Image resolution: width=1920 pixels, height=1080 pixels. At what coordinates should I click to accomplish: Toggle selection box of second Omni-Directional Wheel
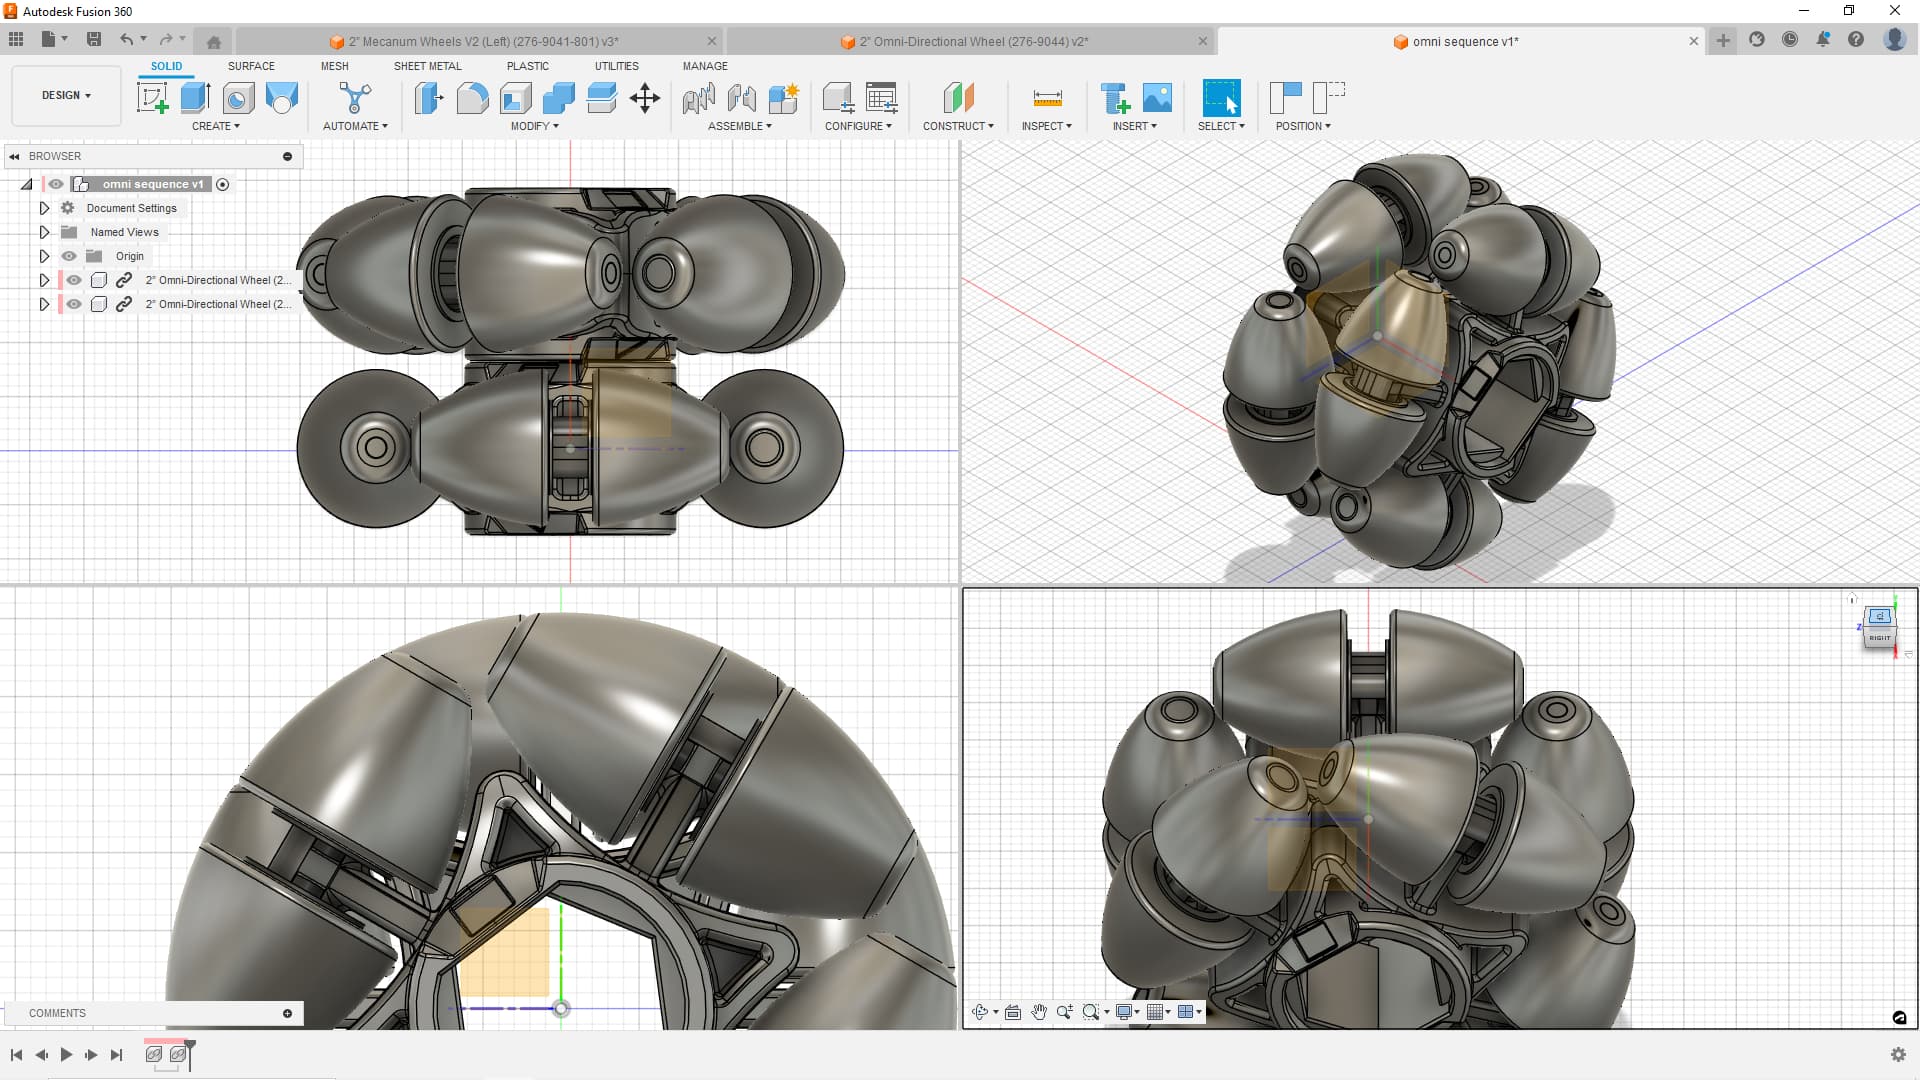[99, 304]
